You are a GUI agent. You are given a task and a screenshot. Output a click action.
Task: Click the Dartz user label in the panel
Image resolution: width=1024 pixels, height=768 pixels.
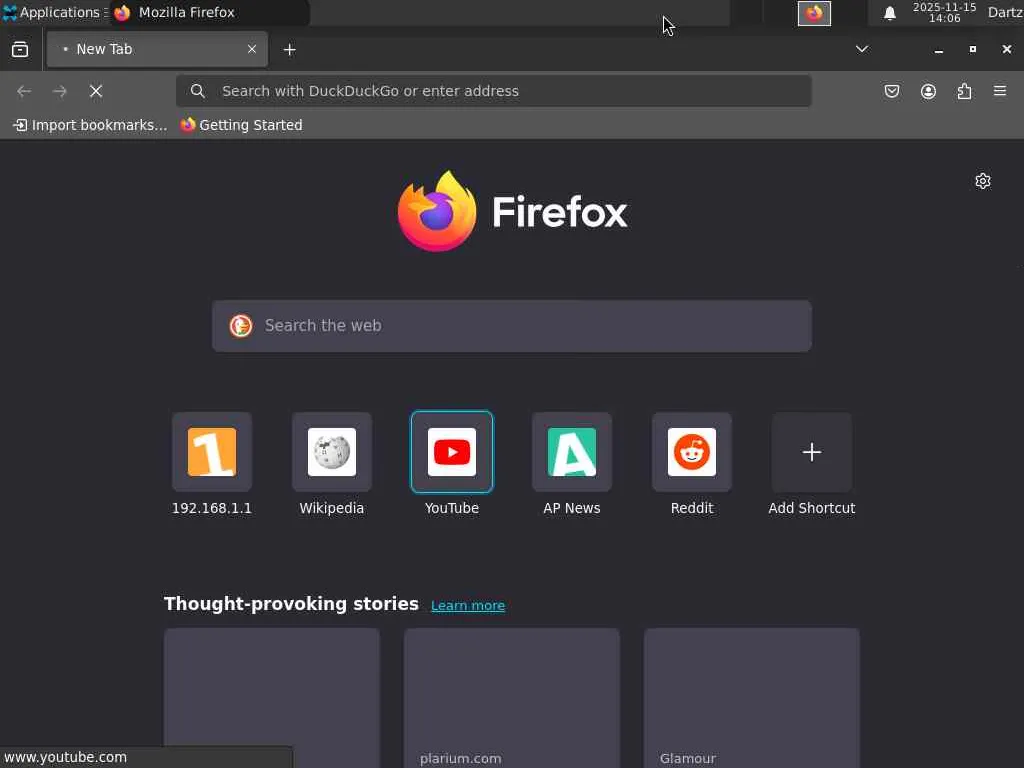pyautogui.click(x=1005, y=12)
